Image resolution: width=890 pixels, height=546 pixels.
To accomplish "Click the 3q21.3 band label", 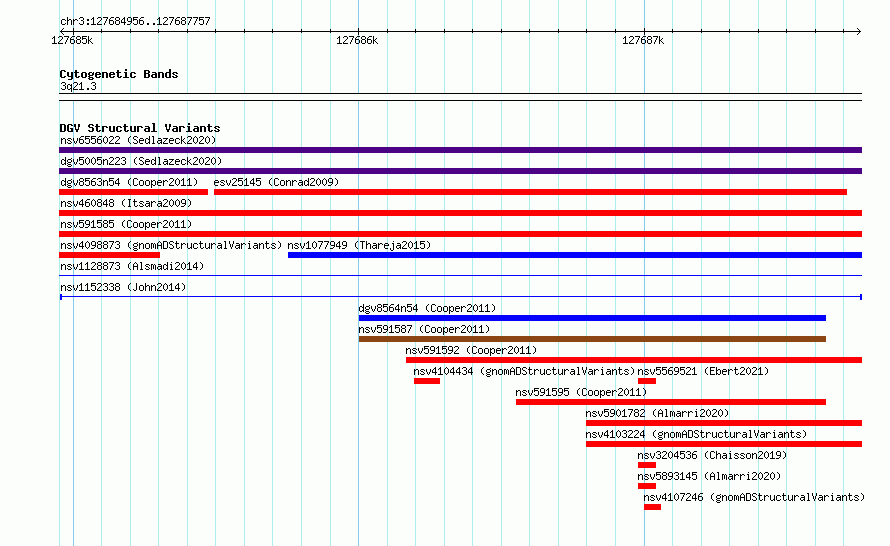I will [x=78, y=86].
